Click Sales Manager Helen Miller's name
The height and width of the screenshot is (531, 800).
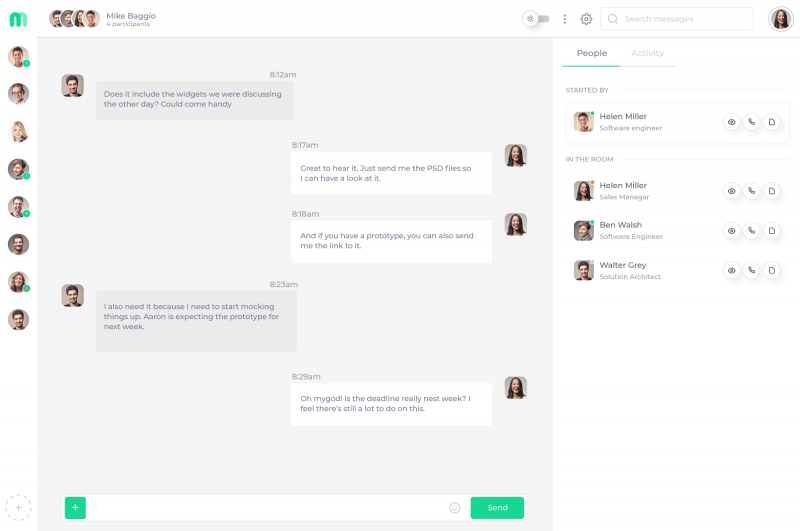click(623, 185)
